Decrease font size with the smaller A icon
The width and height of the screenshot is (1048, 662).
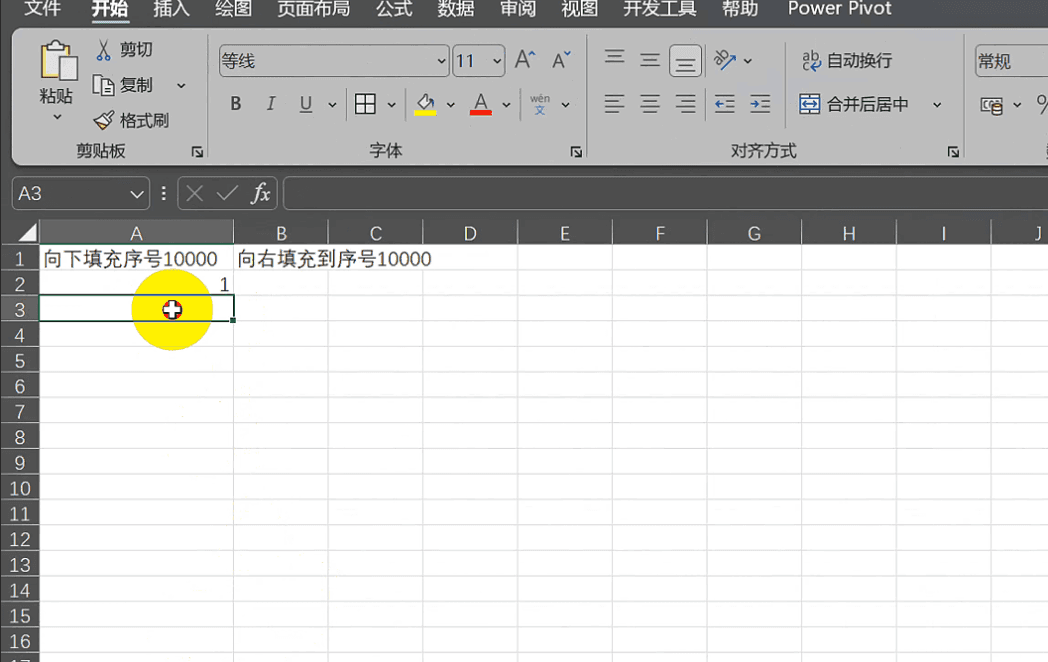tap(561, 61)
